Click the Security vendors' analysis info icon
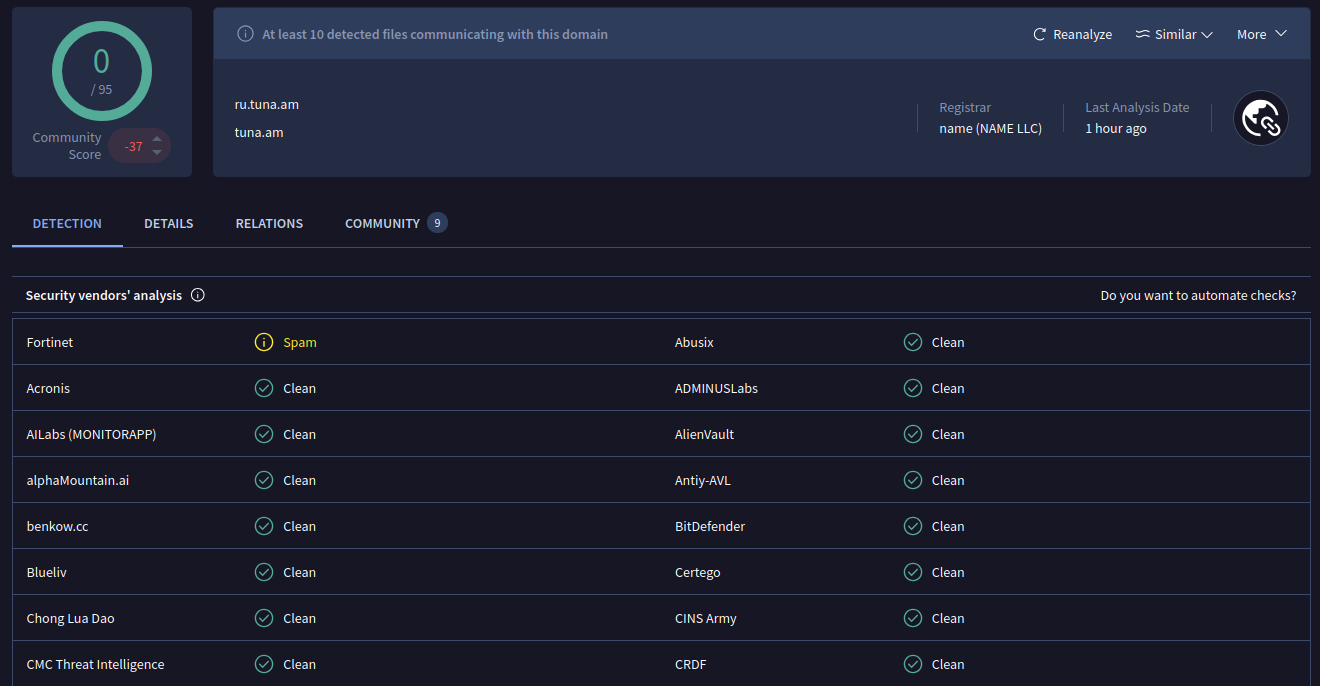The image size is (1320, 686). (198, 295)
